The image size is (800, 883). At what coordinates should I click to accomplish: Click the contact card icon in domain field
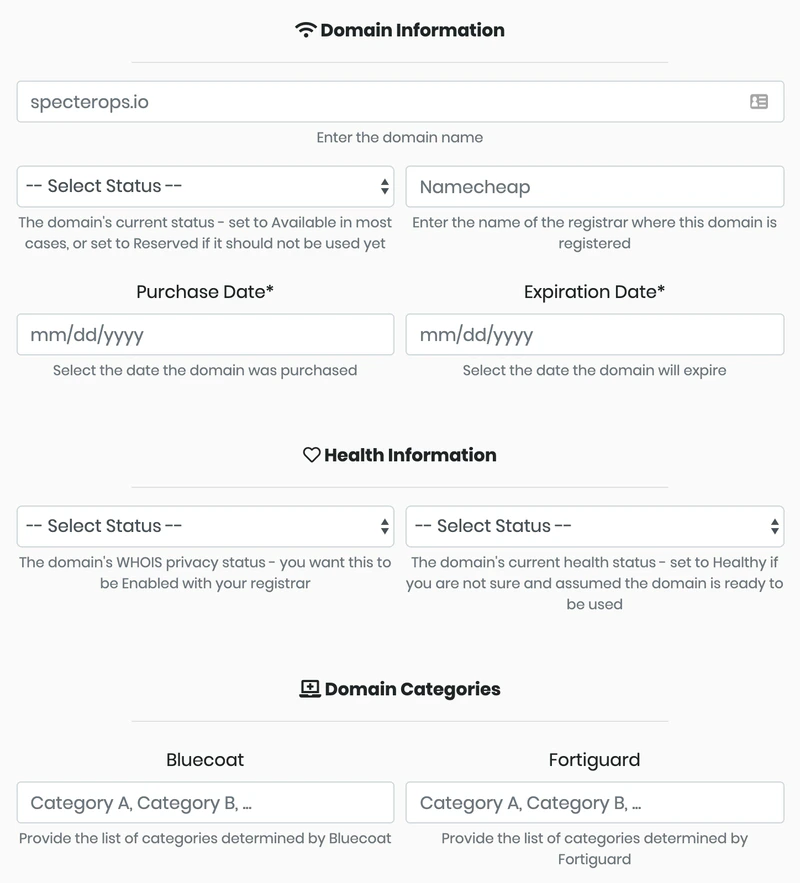(759, 102)
